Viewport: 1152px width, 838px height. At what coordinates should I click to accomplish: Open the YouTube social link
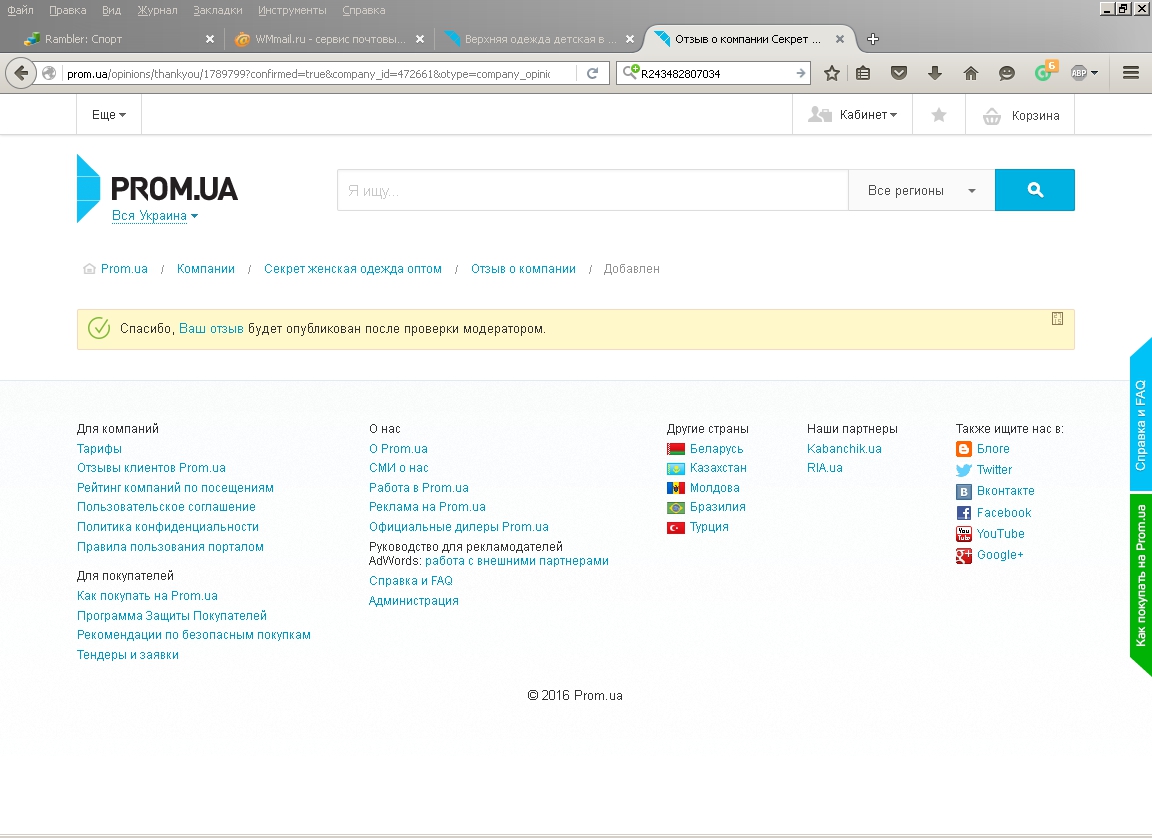click(x=1000, y=534)
